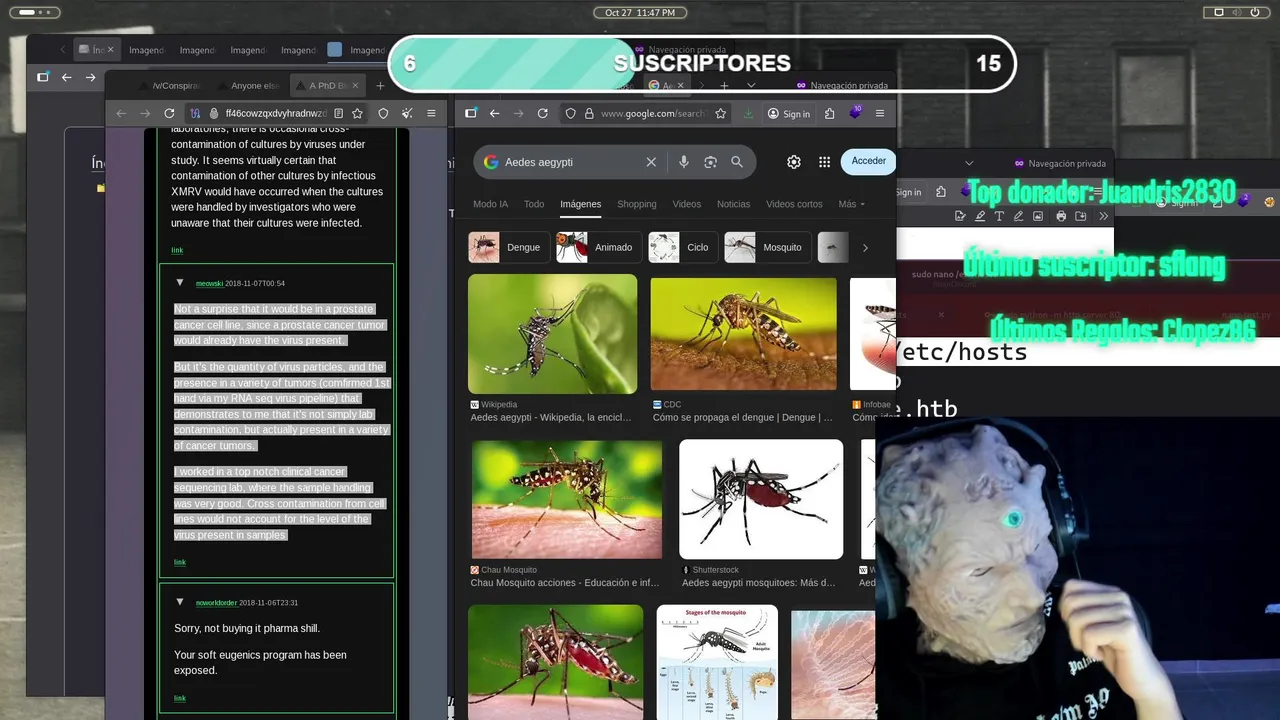Screen dimensions: 1280x720
Task: Select the Dengue suggestion chip
Action: coord(508,247)
